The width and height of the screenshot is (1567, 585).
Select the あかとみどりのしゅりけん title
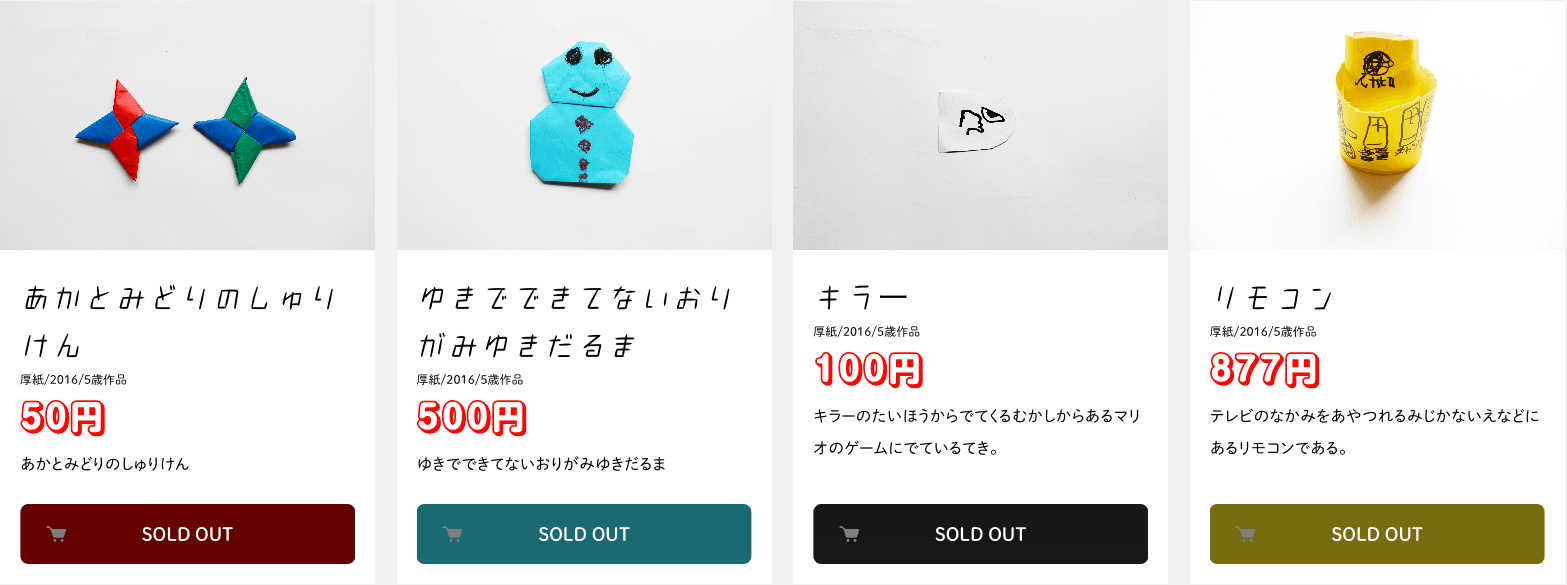click(x=177, y=322)
